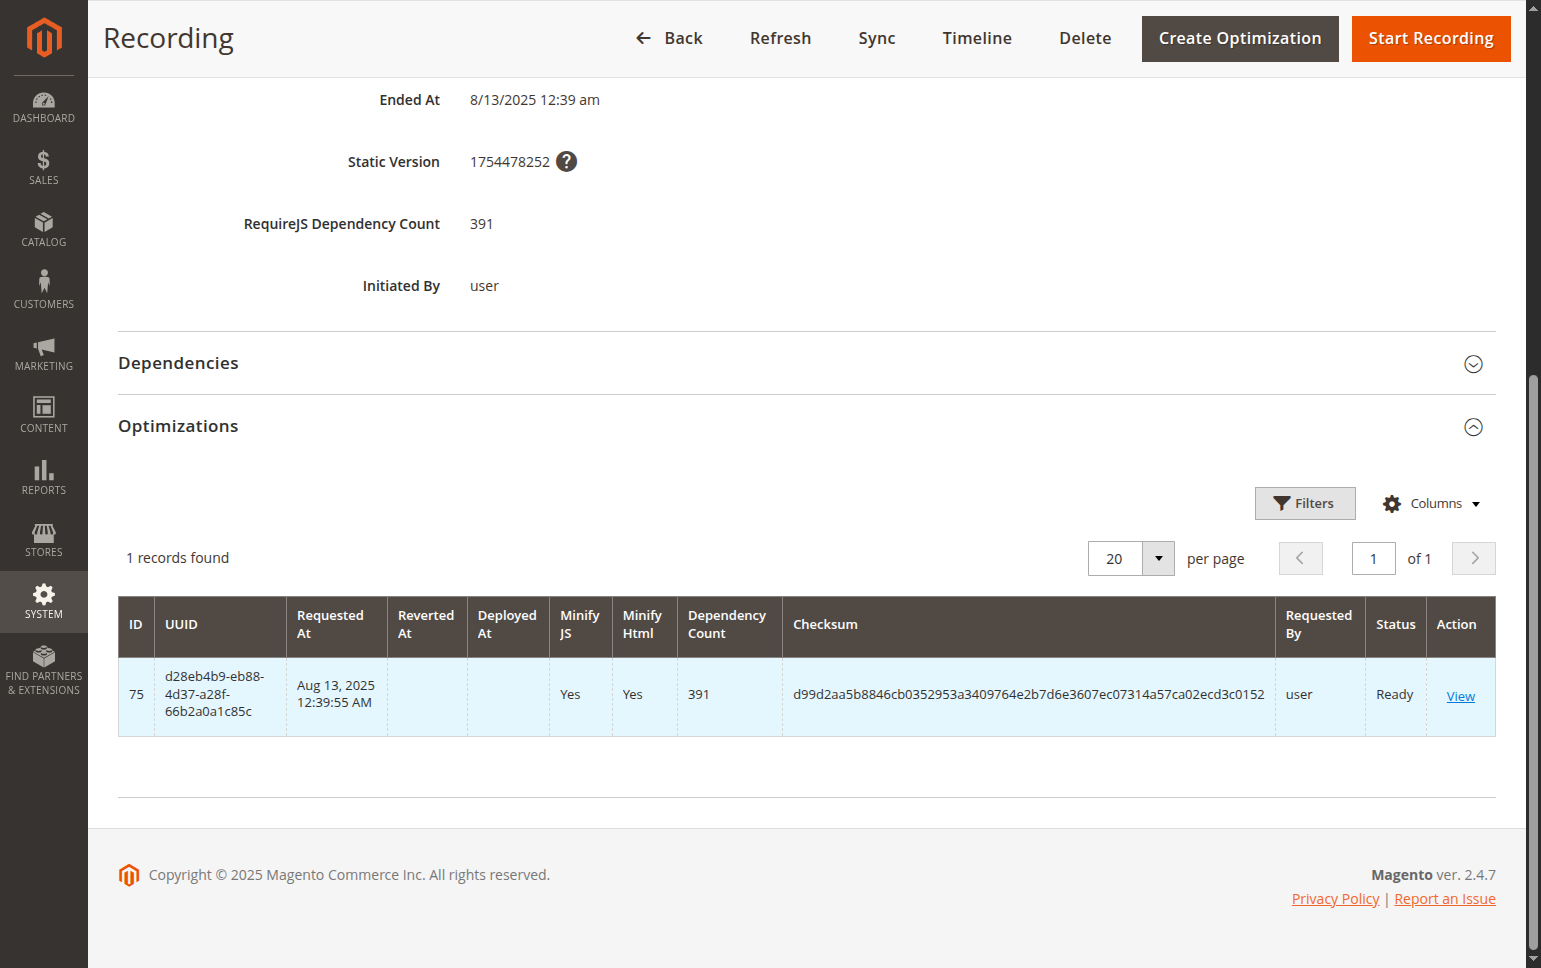1541x968 pixels.
Task: Open the Filters panel
Action: pos(1305,503)
